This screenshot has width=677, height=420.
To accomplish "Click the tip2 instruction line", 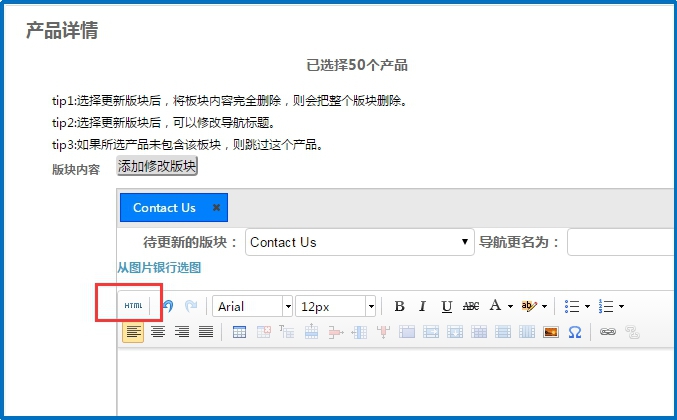I will pos(164,123).
